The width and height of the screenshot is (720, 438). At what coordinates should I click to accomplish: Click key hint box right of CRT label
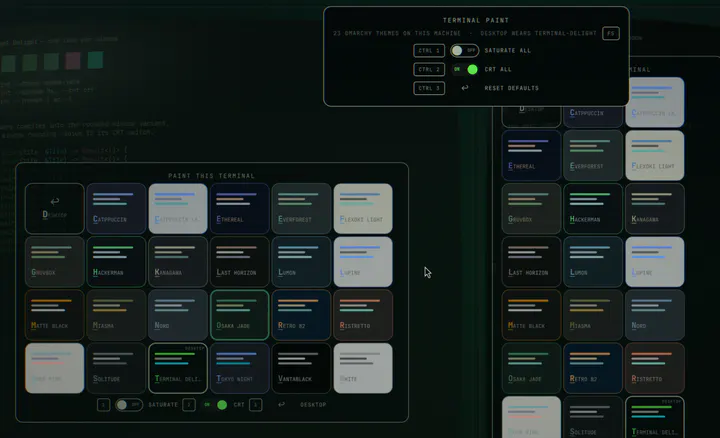[256, 404]
